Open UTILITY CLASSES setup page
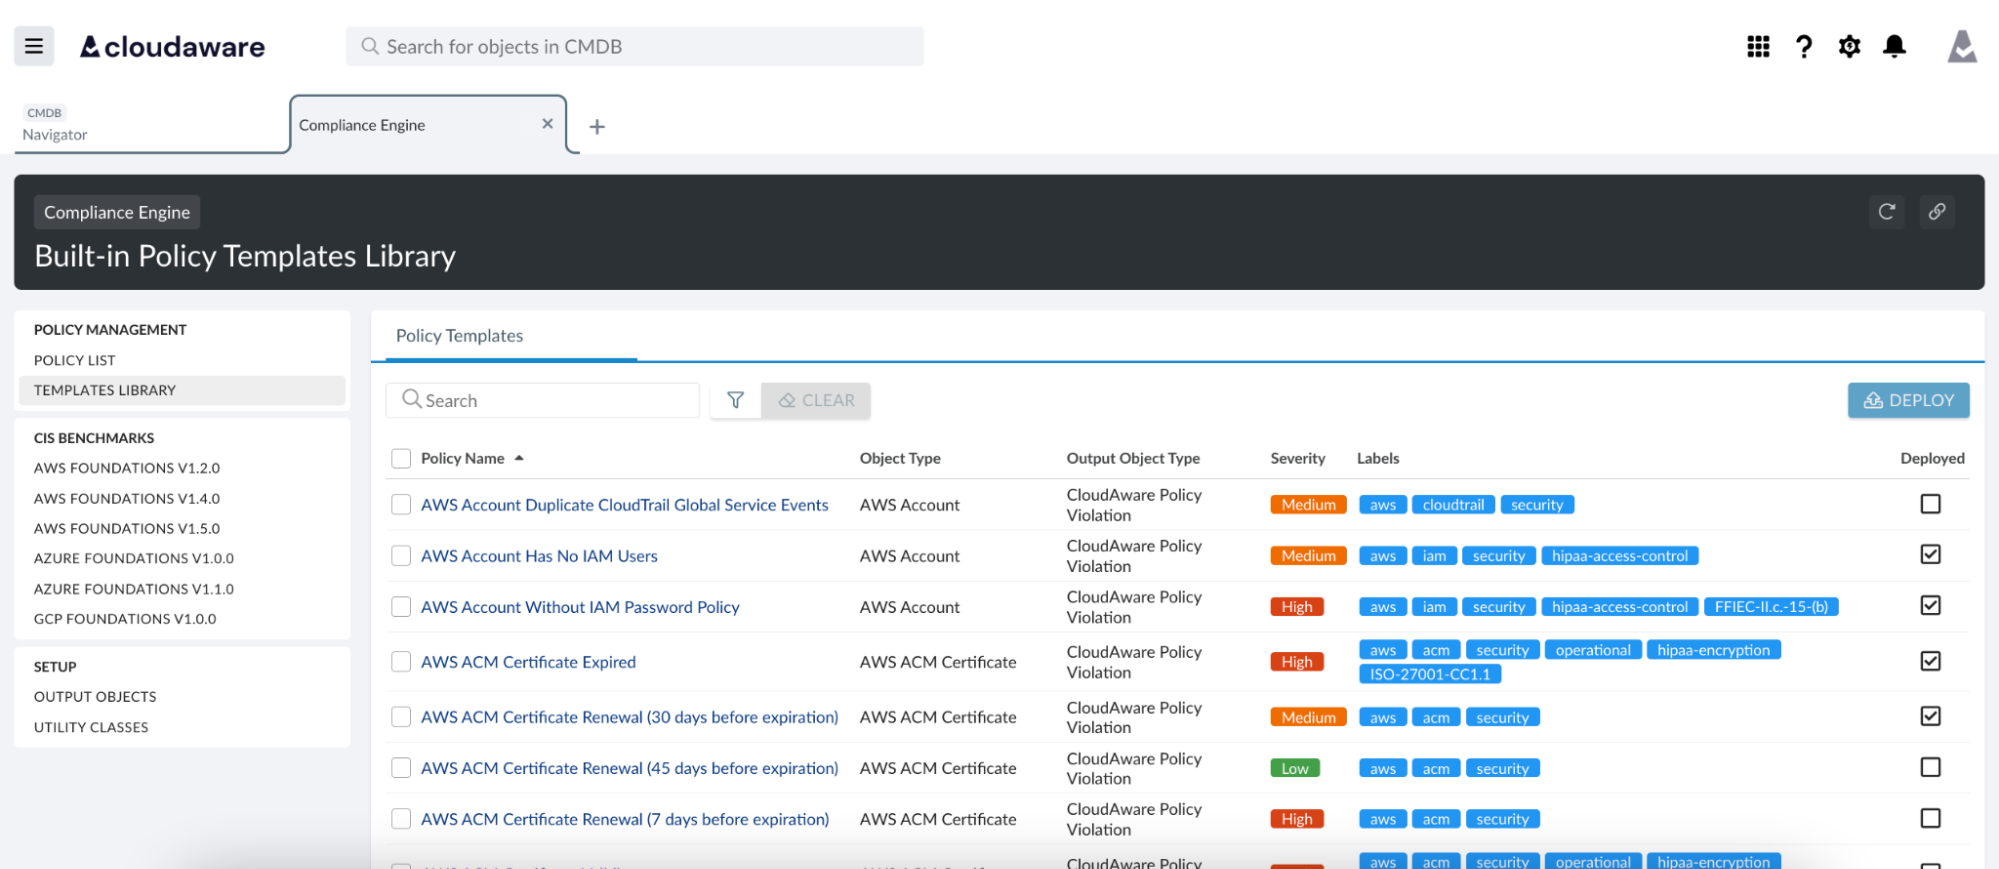Image resolution: width=1999 pixels, height=869 pixels. click(91, 727)
